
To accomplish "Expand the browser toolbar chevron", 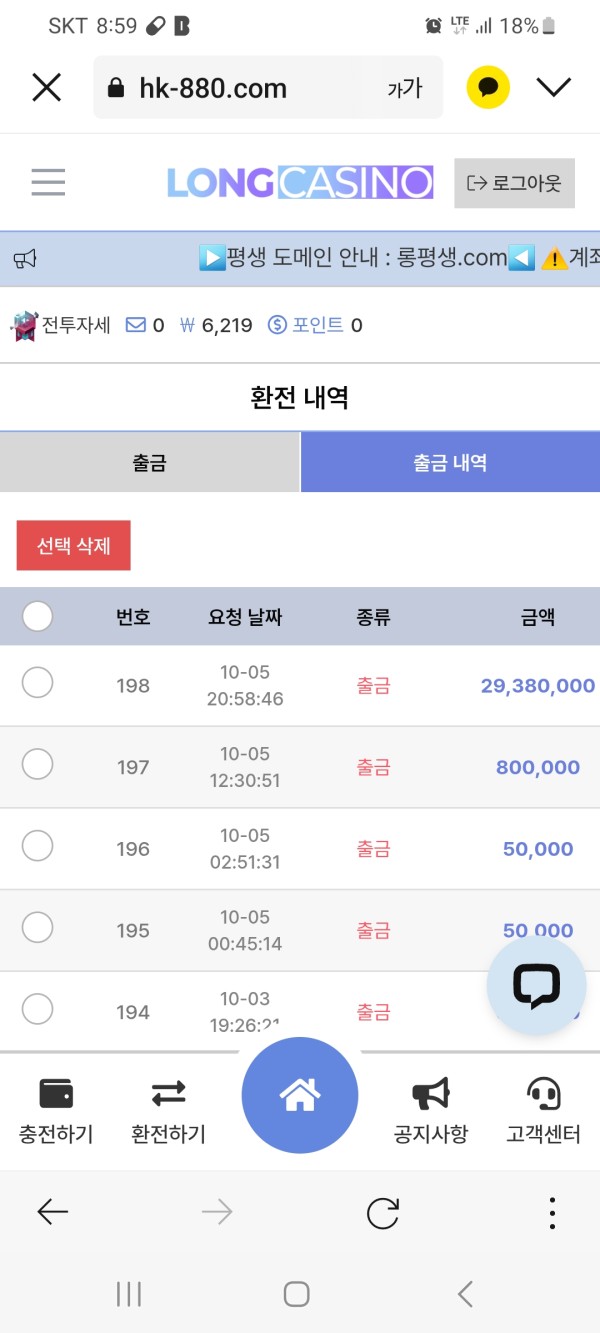I will [x=553, y=87].
